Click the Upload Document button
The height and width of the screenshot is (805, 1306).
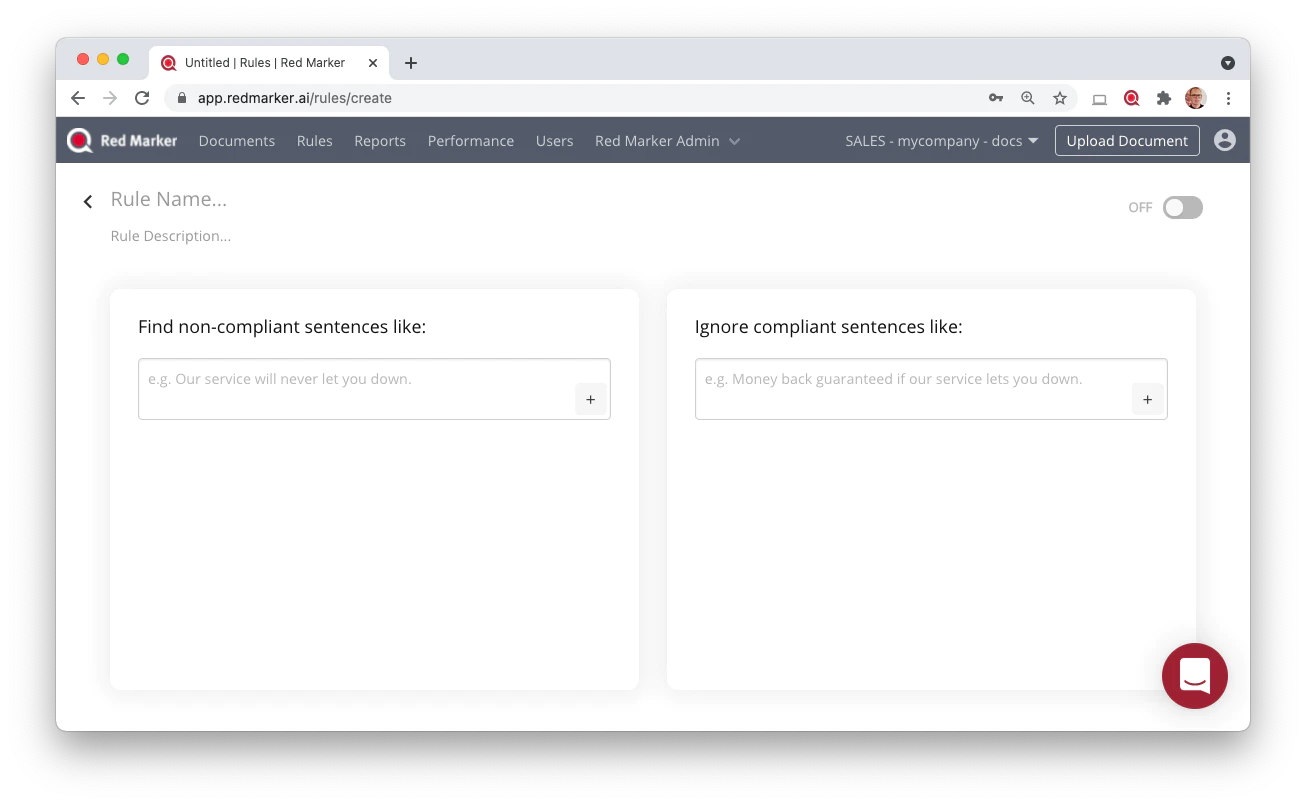pos(1127,141)
